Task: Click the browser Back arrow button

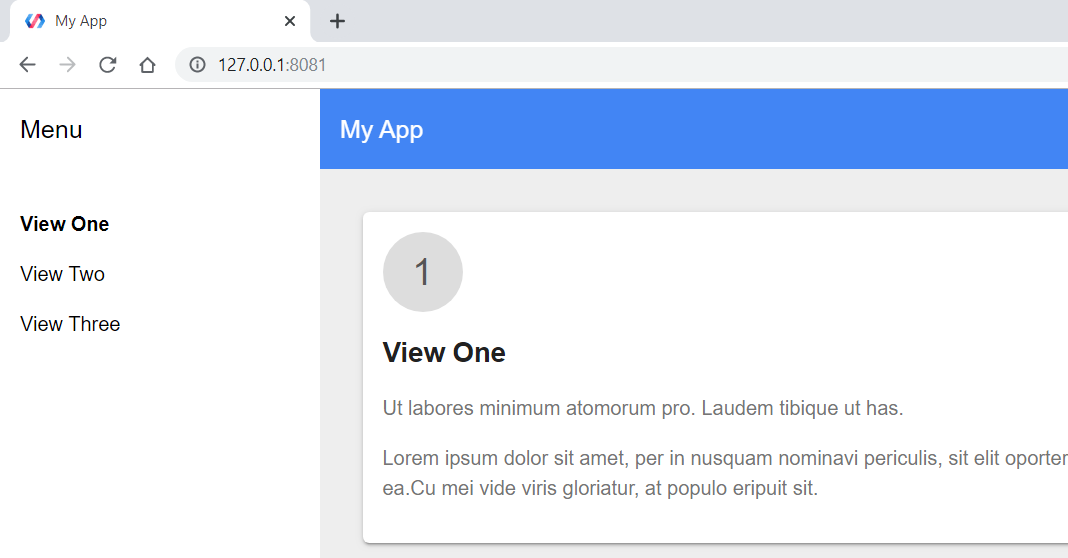Action: click(x=28, y=65)
